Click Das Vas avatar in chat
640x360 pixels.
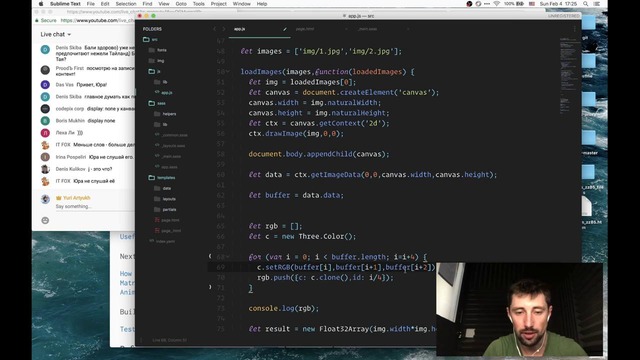tap(45, 84)
